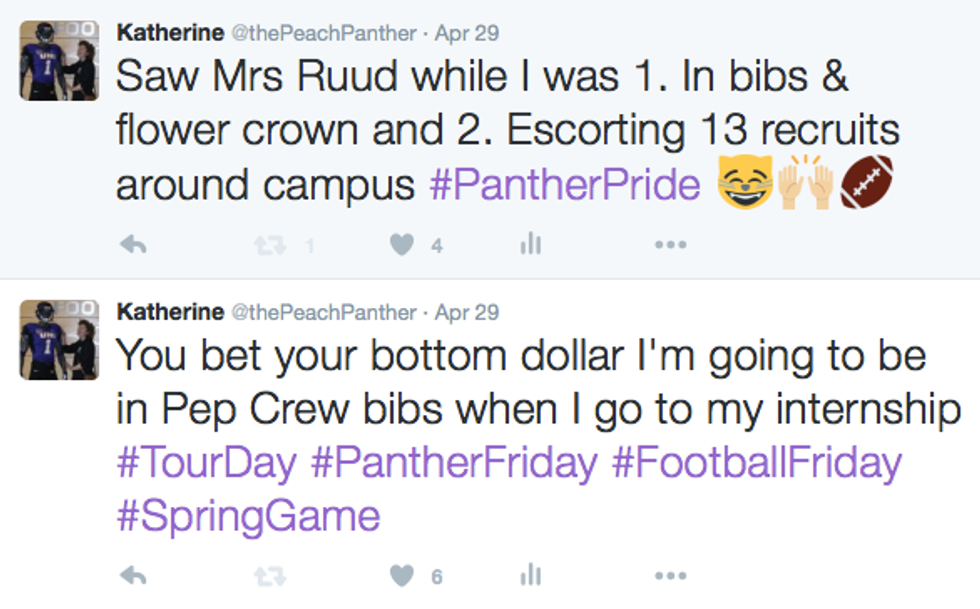Open more options on the second tweet
The image size is (980, 609).
pos(670,575)
